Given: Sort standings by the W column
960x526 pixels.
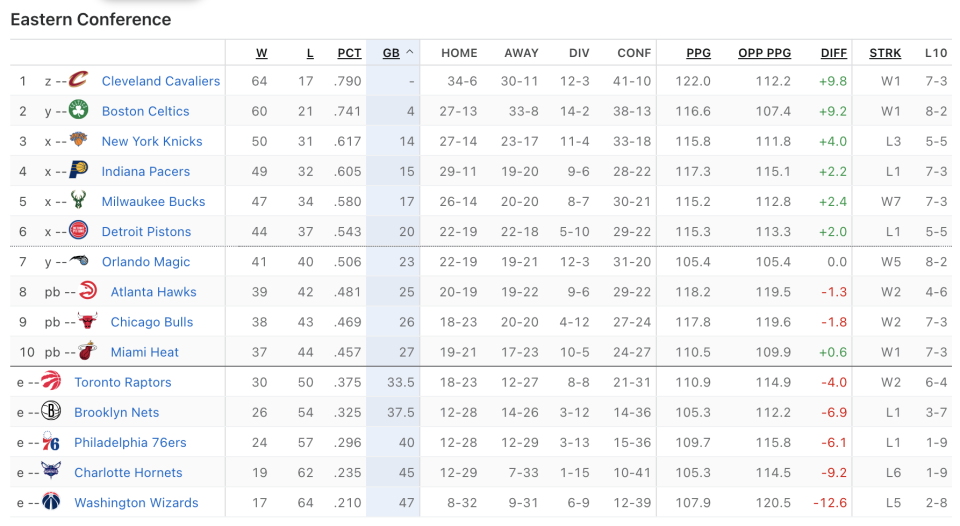Looking at the screenshot, I should pyautogui.click(x=261, y=53).
